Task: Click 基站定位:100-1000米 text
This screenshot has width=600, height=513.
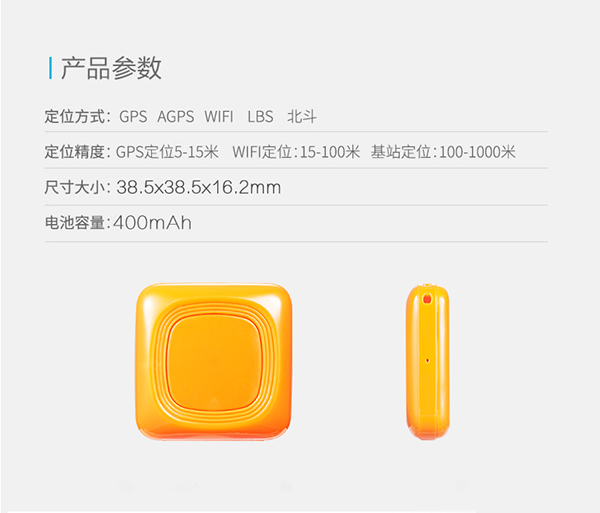Action: click(443, 152)
